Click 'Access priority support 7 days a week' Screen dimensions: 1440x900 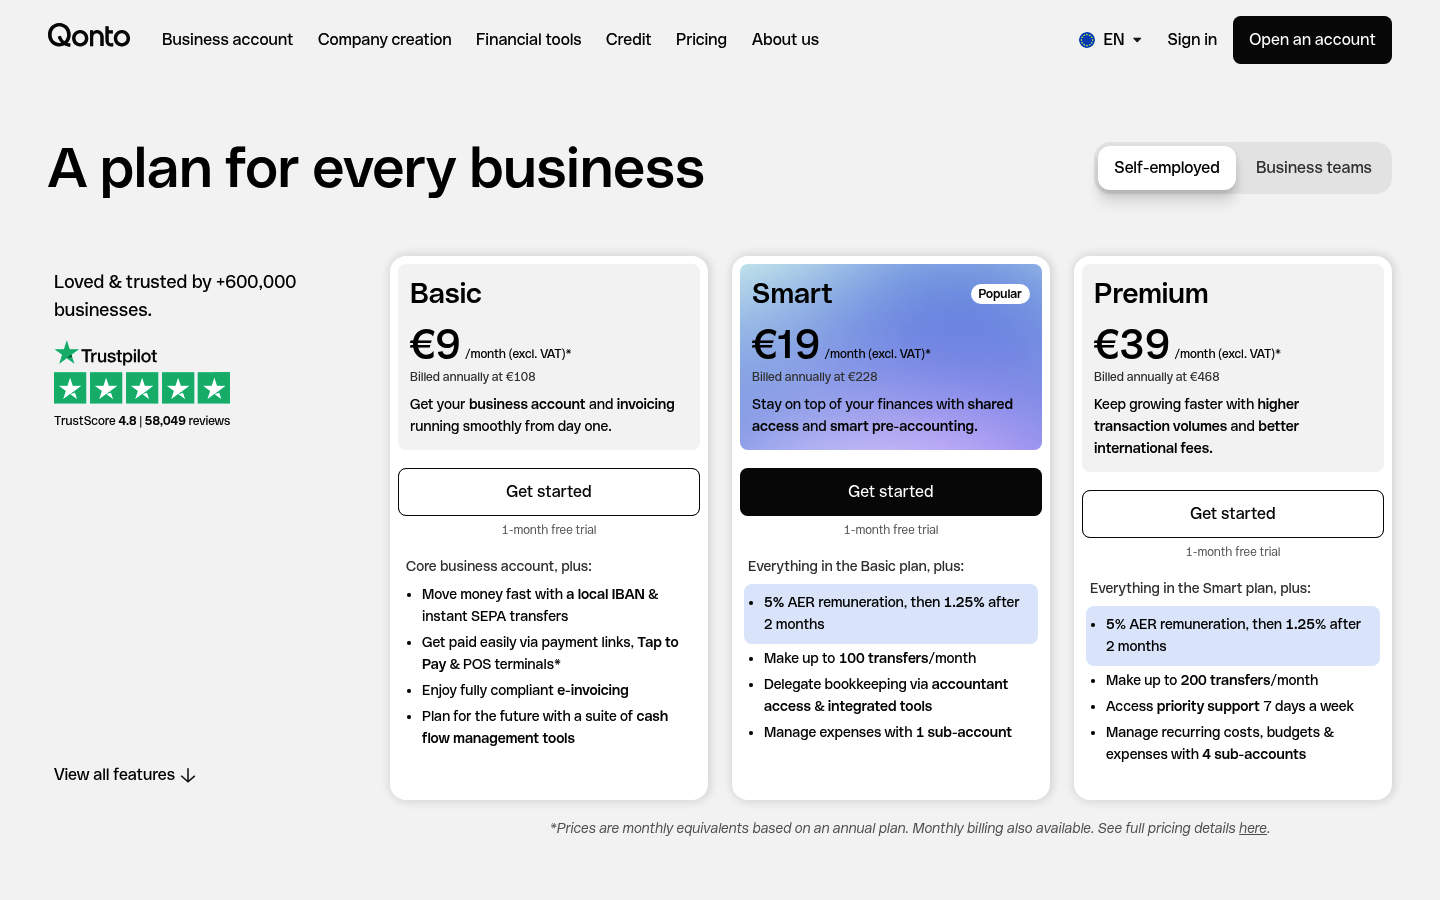(x=1230, y=706)
